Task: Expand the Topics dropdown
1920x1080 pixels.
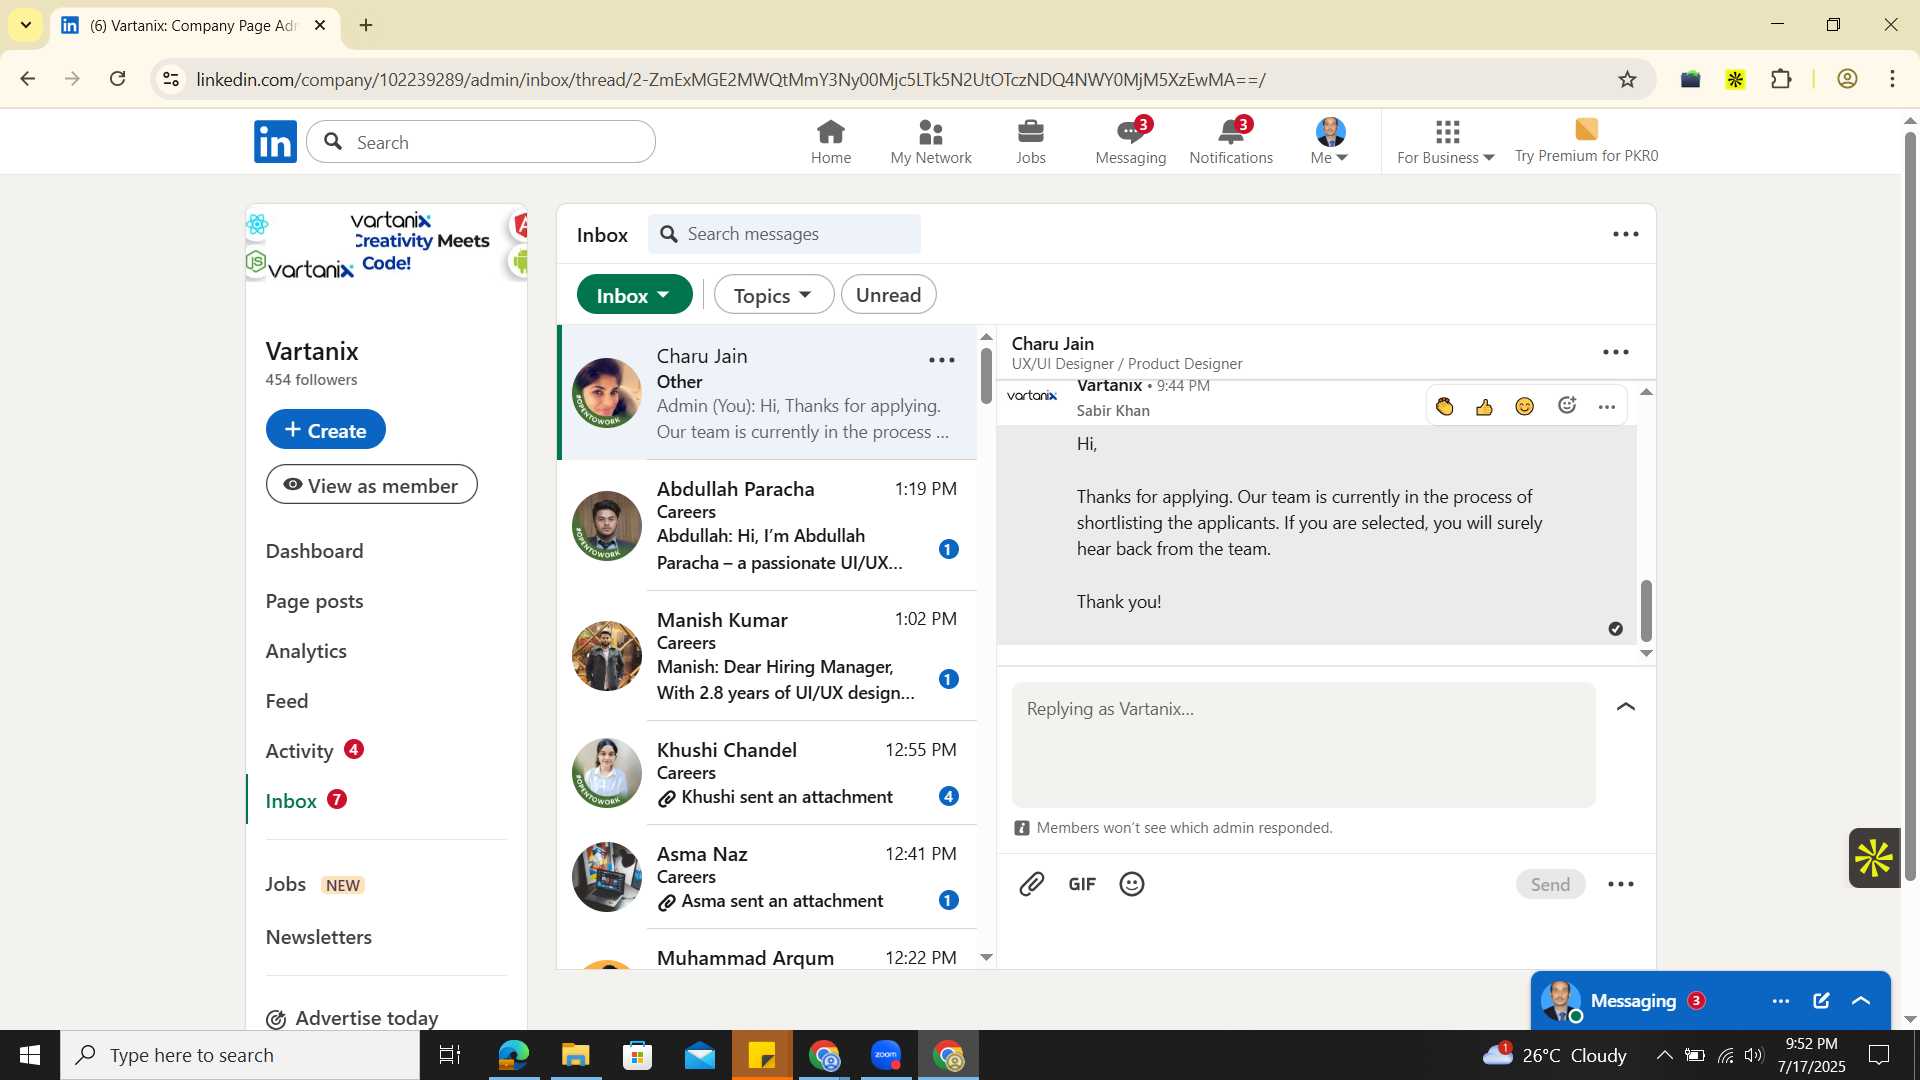Action: click(x=773, y=295)
